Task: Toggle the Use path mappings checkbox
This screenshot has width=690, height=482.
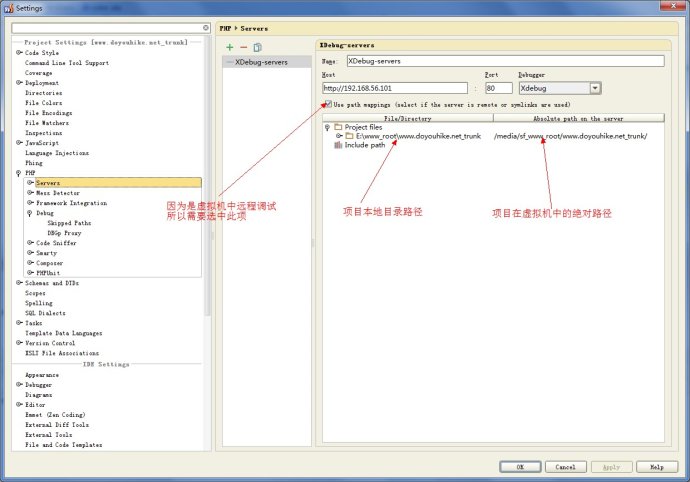Action: [328, 104]
